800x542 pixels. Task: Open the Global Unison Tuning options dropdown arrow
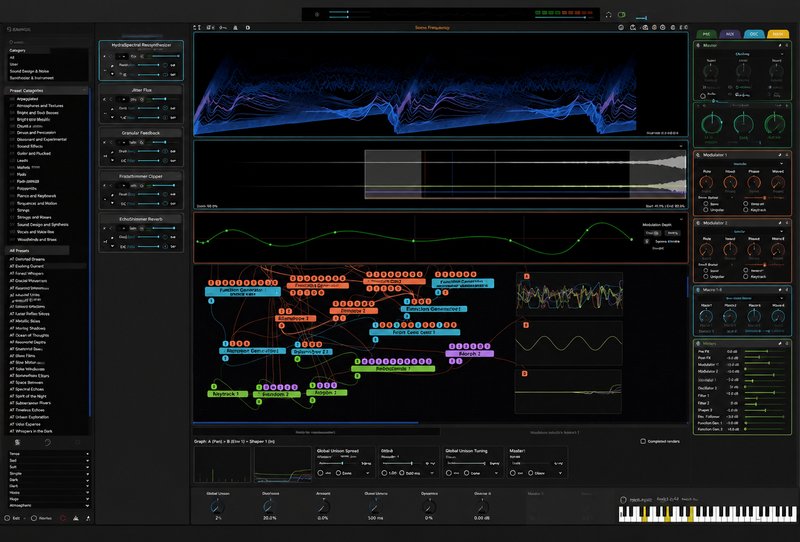point(496,473)
